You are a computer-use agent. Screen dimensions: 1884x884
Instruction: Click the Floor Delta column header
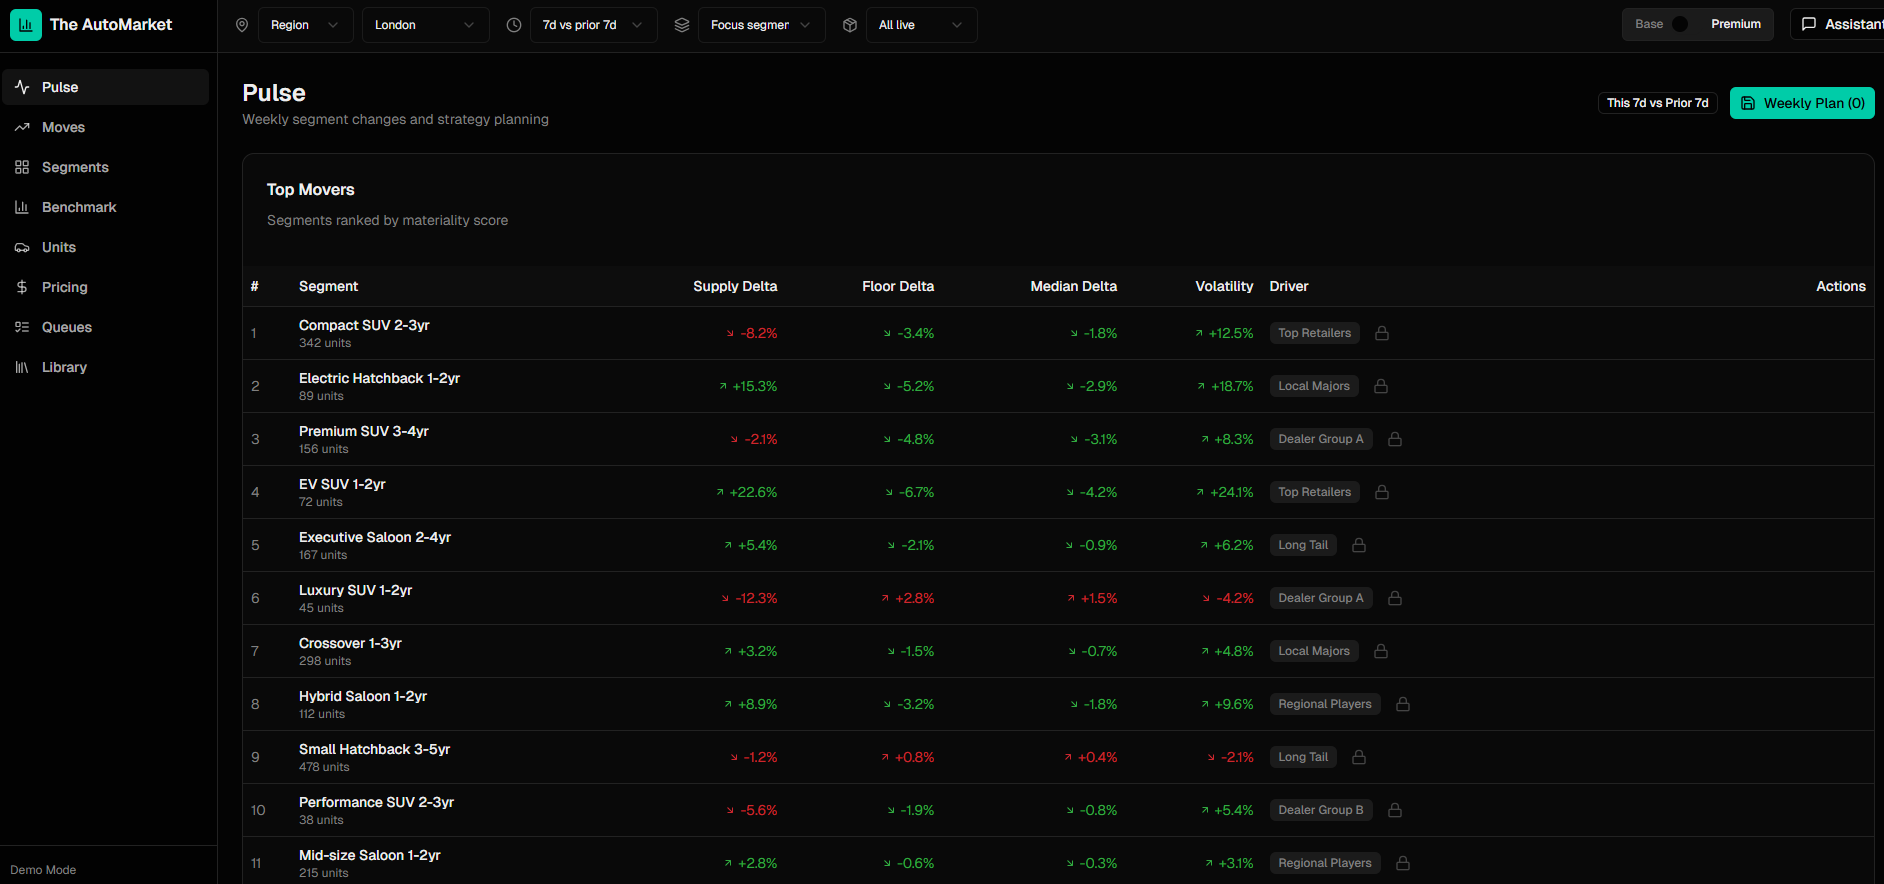click(x=898, y=286)
